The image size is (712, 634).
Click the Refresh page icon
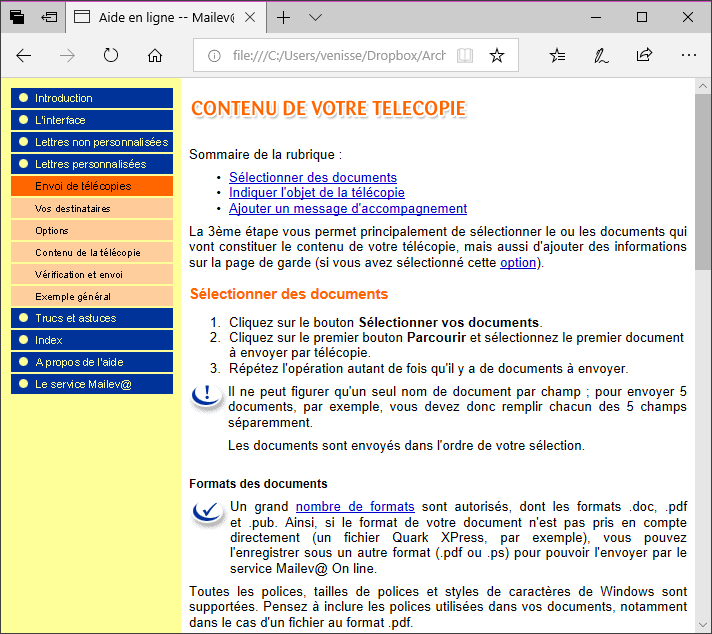pos(111,56)
